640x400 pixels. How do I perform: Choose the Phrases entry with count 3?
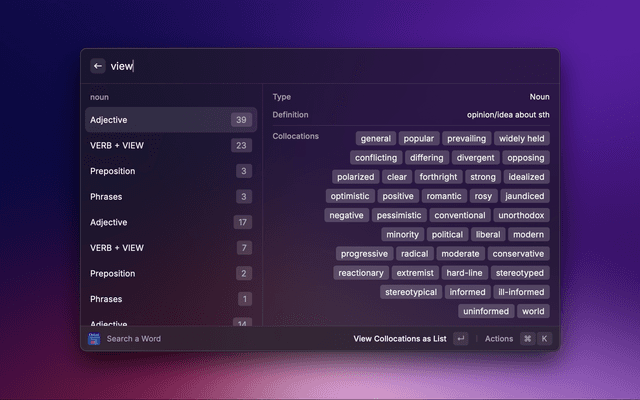tap(170, 197)
